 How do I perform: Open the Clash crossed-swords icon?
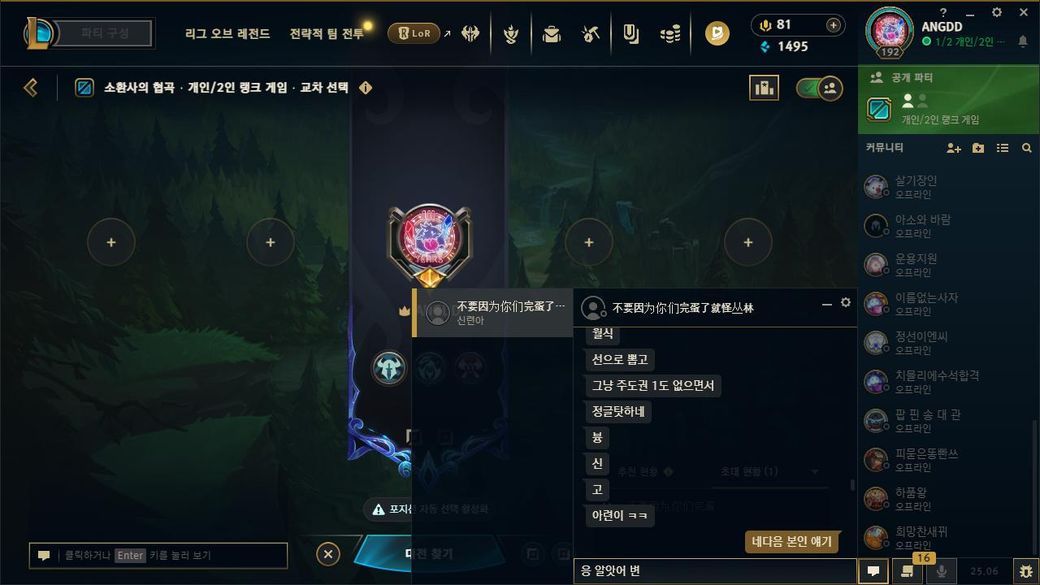coord(470,33)
